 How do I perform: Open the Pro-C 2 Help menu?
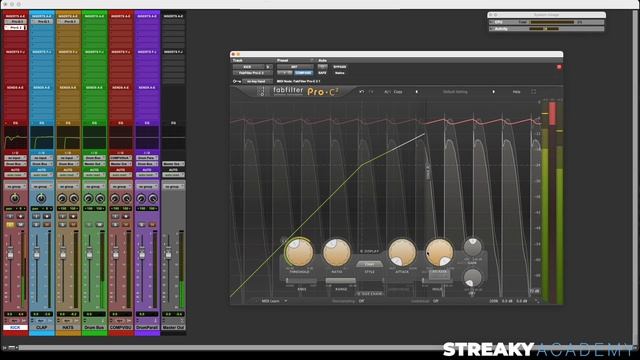click(x=516, y=92)
